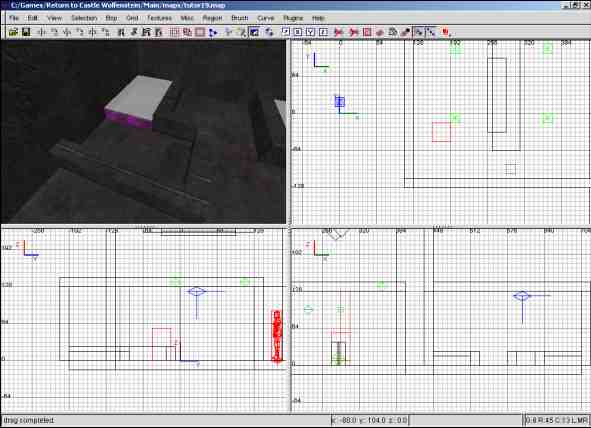Click the weld patch points icon
The width and height of the screenshot is (591, 428).
[405, 32]
